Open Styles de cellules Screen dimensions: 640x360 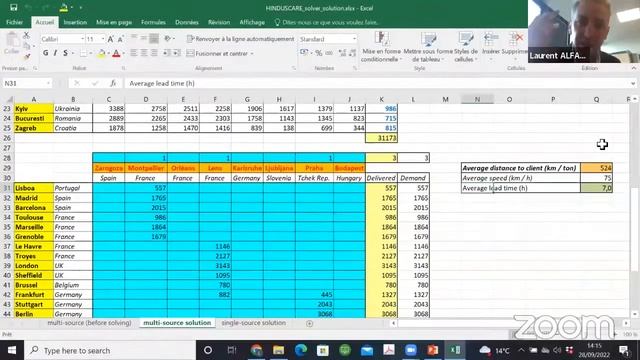(465, 47)
